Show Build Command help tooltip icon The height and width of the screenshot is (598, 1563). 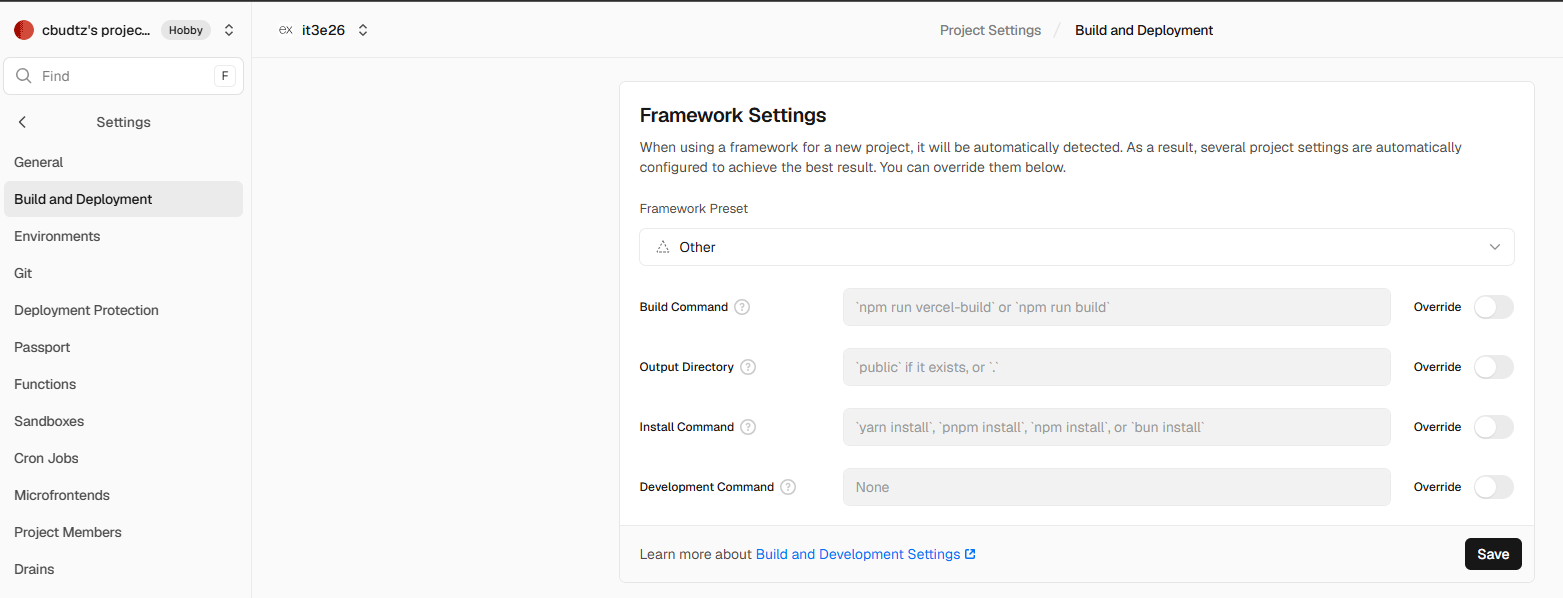(742, 307)
